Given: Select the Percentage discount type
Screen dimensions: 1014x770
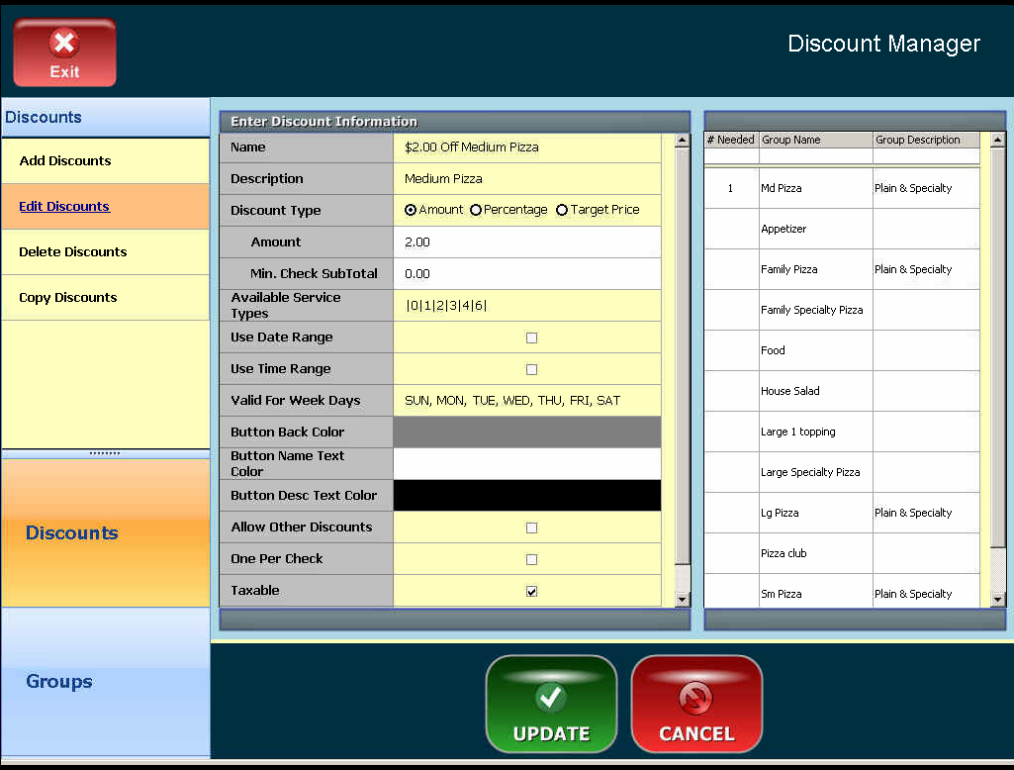Looking at the screenshot, I should tap(476, 210).
